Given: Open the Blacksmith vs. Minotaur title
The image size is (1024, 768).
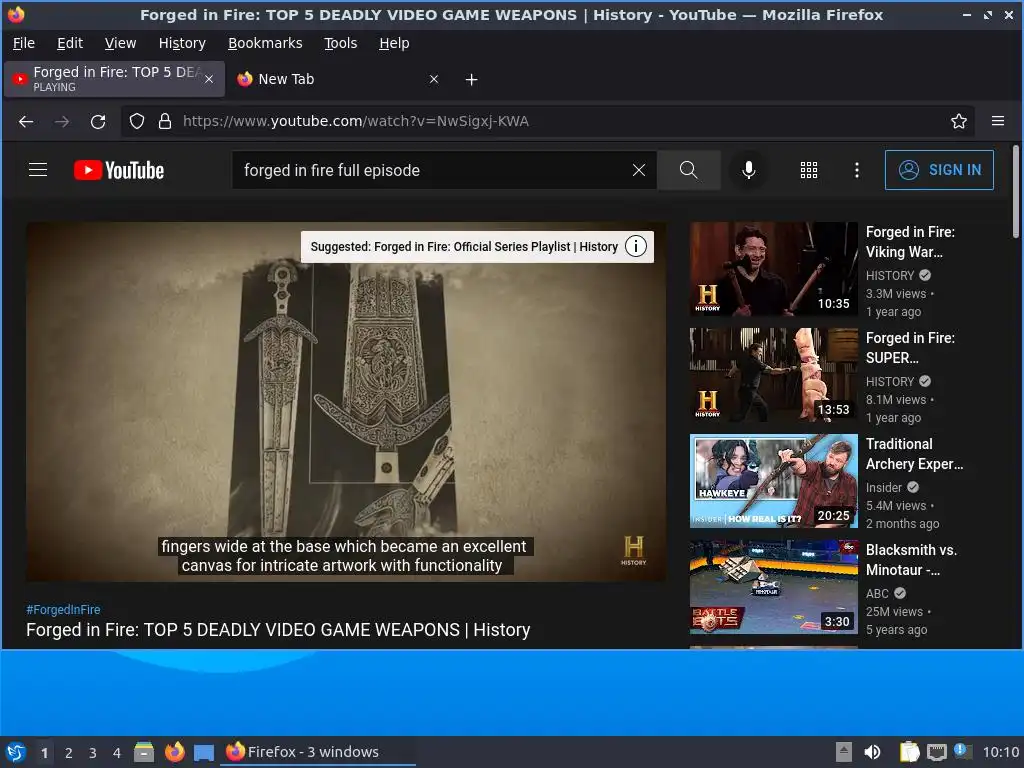Looking at the screenshot, I should coord(911,560).
